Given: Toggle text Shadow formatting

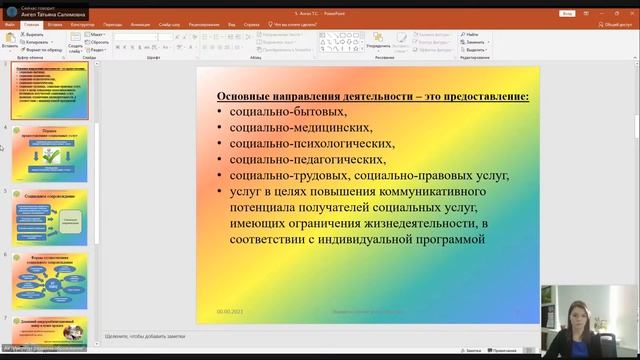Looking at the screenshot, I should pyautogui.click(x=140, y=48).
